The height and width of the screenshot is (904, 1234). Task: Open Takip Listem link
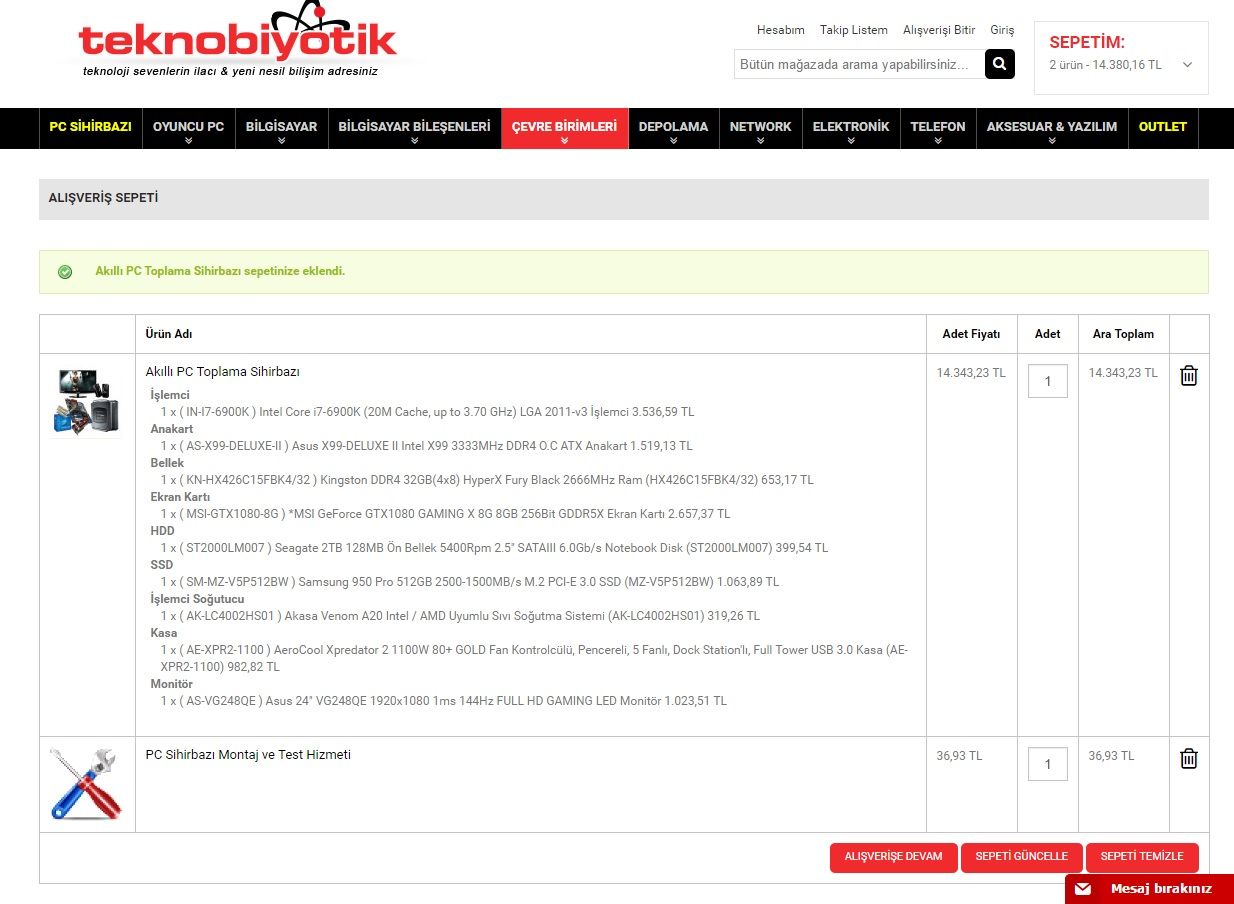853,30
